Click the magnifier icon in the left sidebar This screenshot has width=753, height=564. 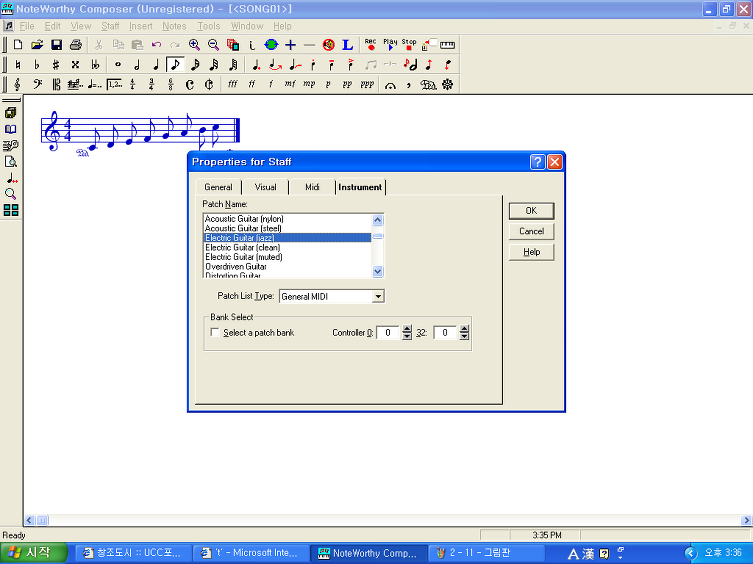pyautogui.click(x=11, y=194)
